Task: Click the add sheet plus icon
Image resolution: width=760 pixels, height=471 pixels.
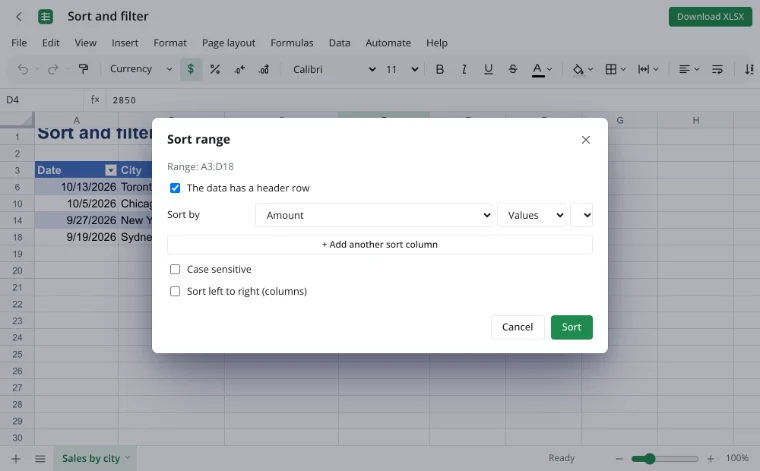Action: pos(16,458)
